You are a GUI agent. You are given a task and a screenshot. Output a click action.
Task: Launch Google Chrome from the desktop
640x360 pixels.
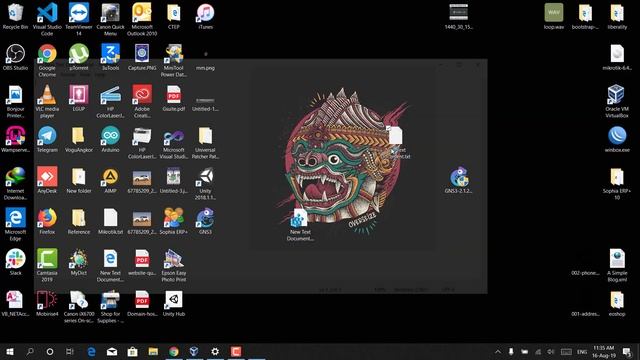coord(47,60)
